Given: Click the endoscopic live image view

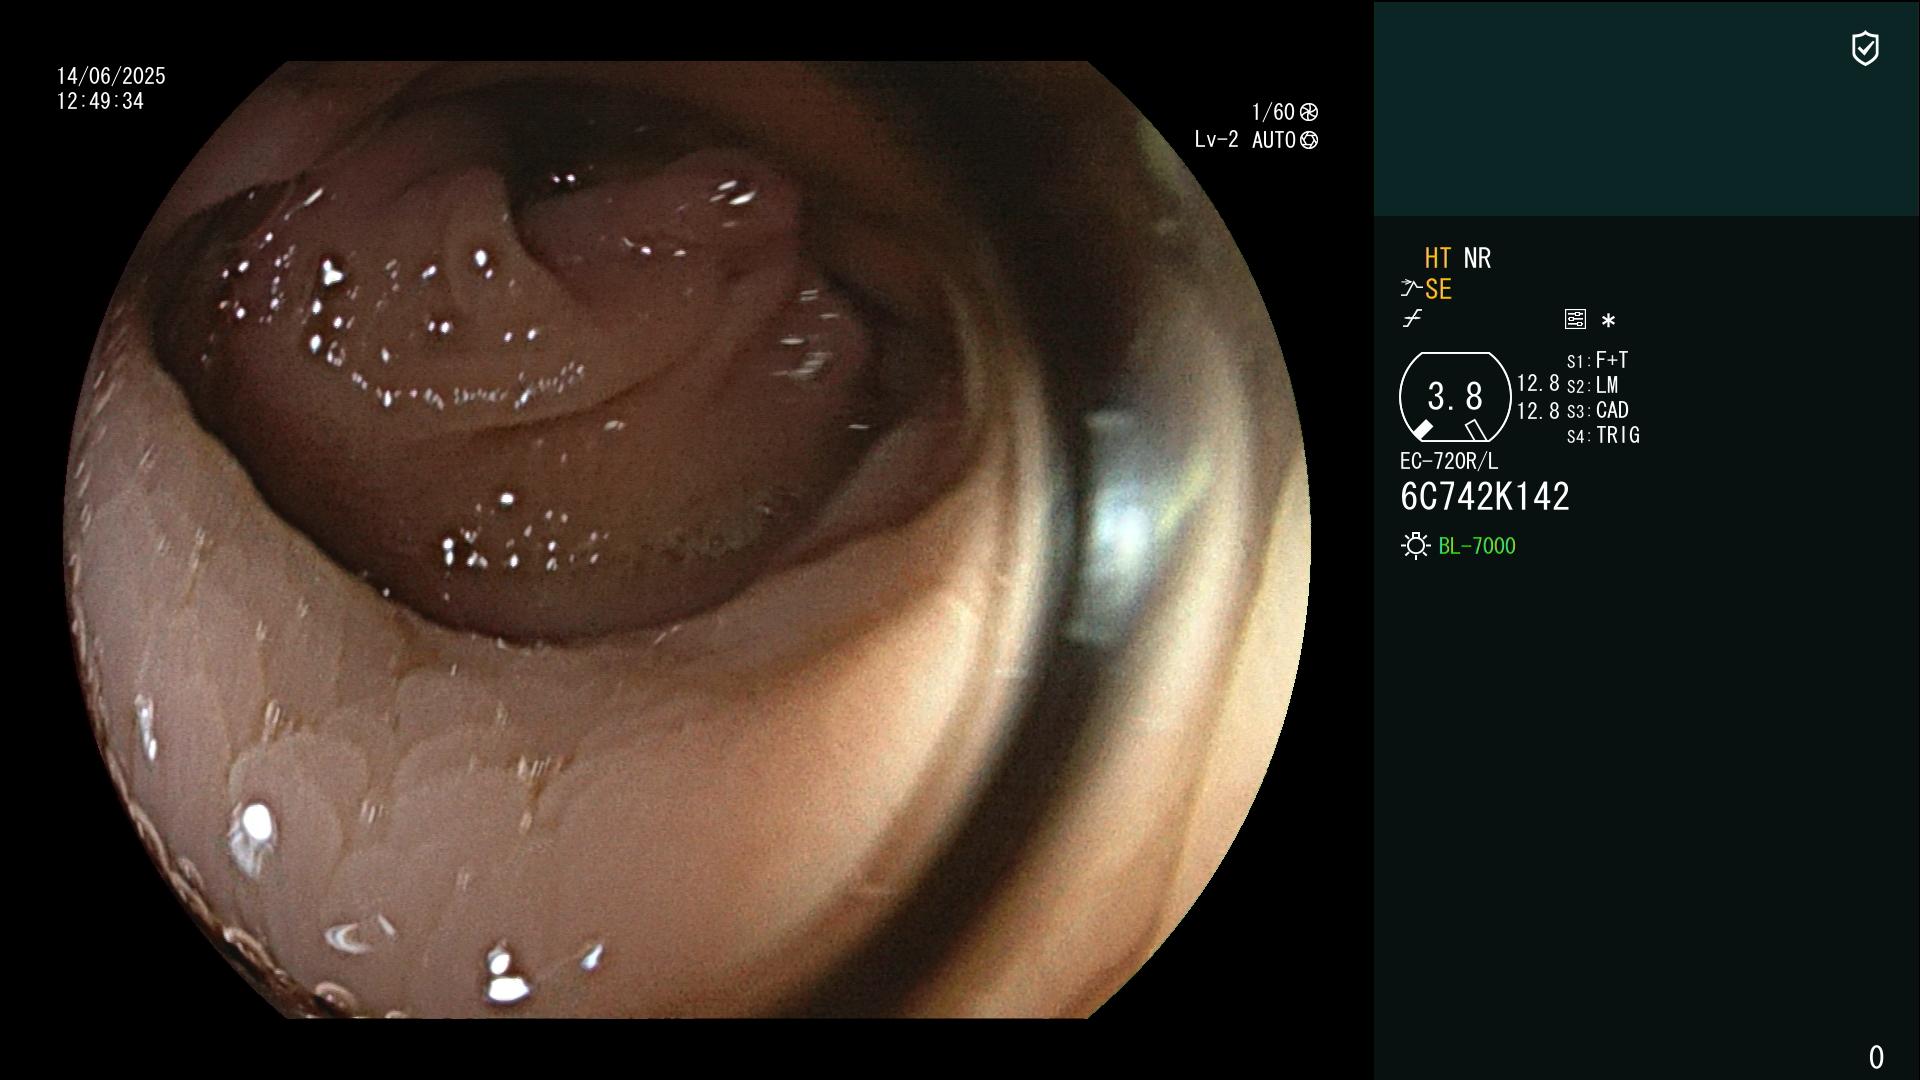Looking at the screenshot, I should (x=687, y=540).
